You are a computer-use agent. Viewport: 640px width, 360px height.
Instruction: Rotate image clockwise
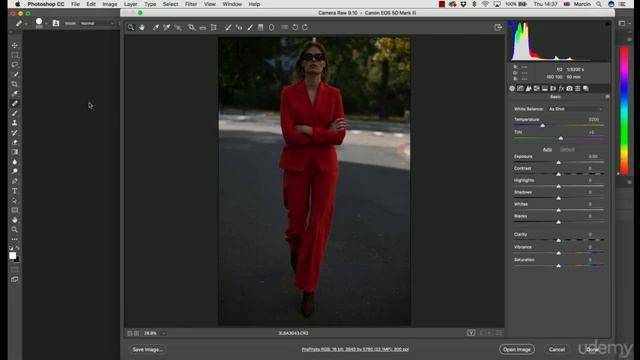click(305, 27)
